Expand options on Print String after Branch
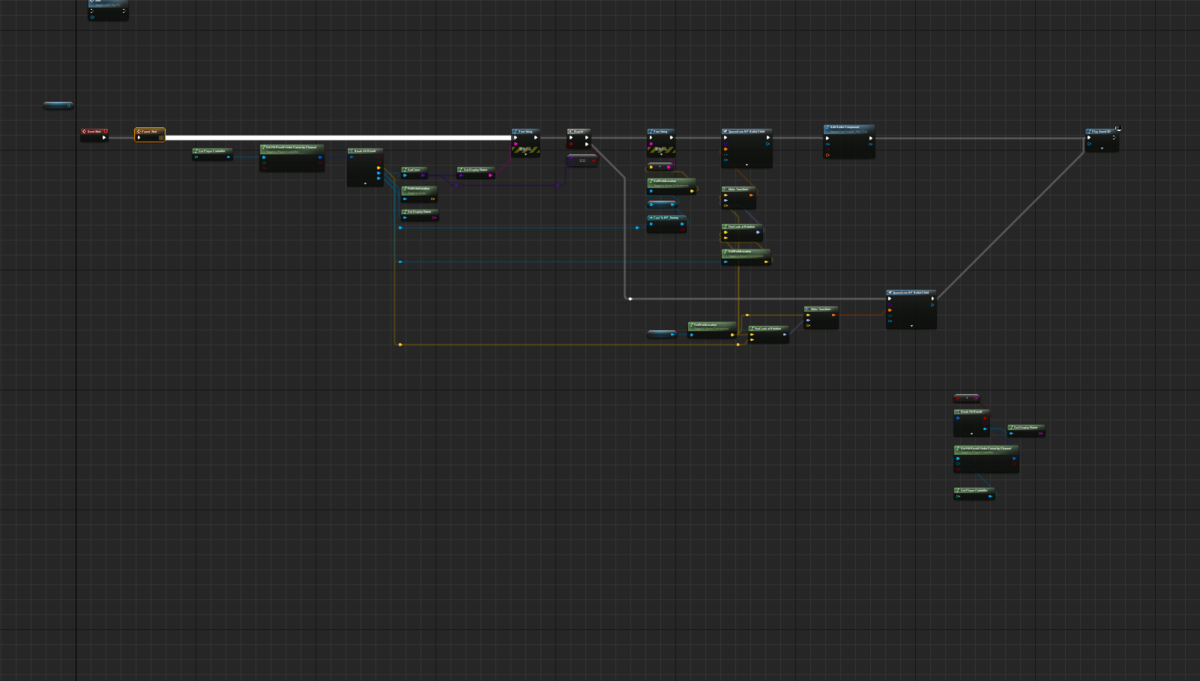Viewport: 1200px width, 681px height. pyautogui.click(x=661, y=154)
